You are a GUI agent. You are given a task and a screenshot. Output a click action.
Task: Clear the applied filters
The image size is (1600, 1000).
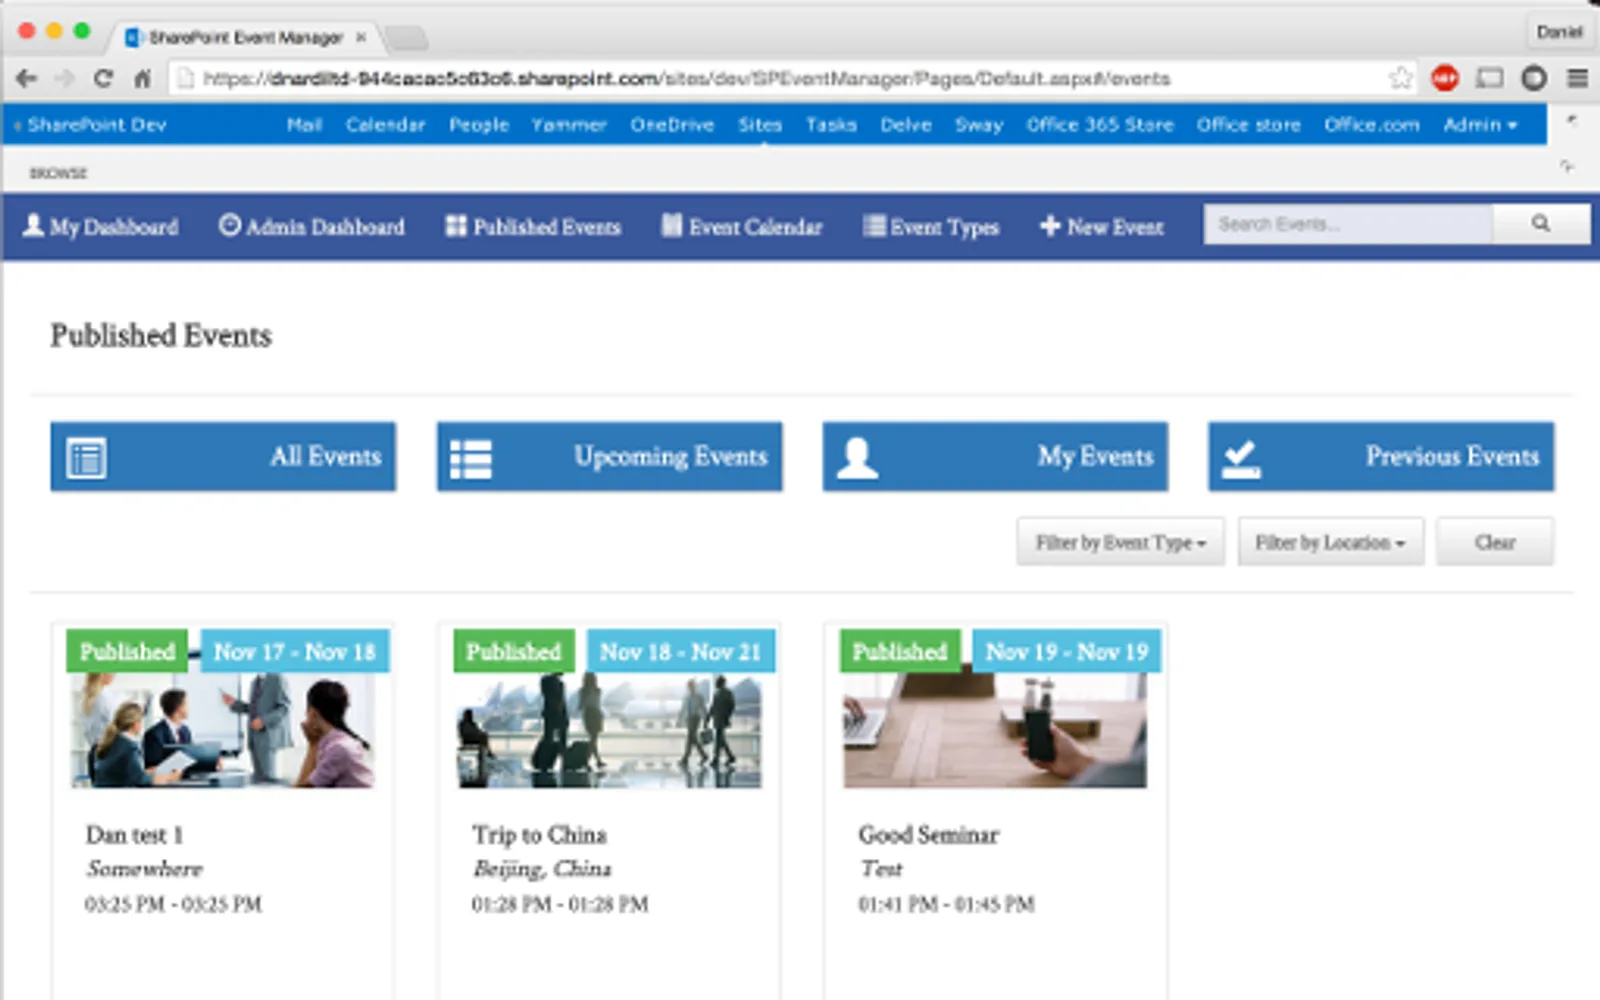click(x=1495, y=542)
